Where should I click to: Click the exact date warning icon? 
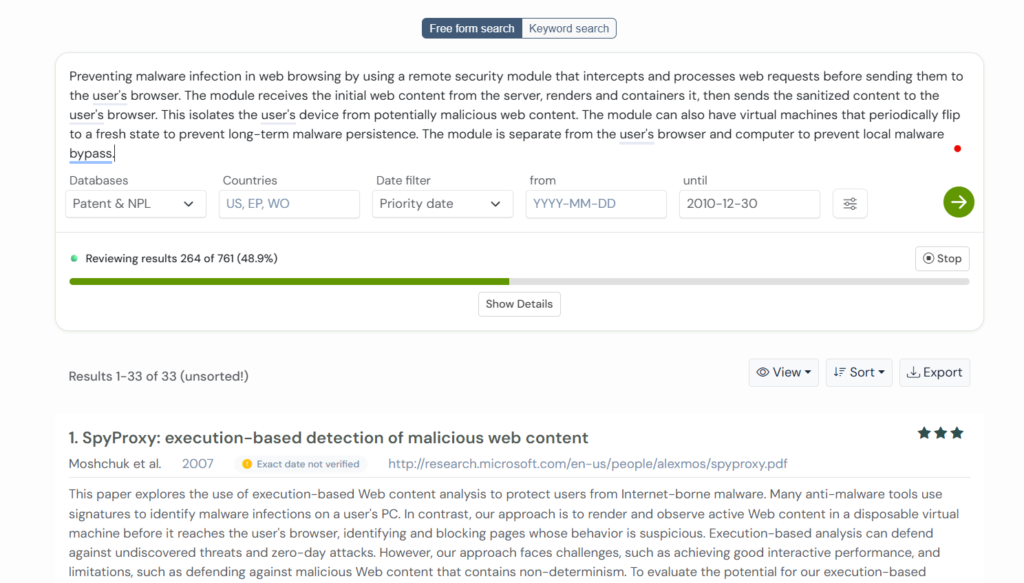click(247, 464)
